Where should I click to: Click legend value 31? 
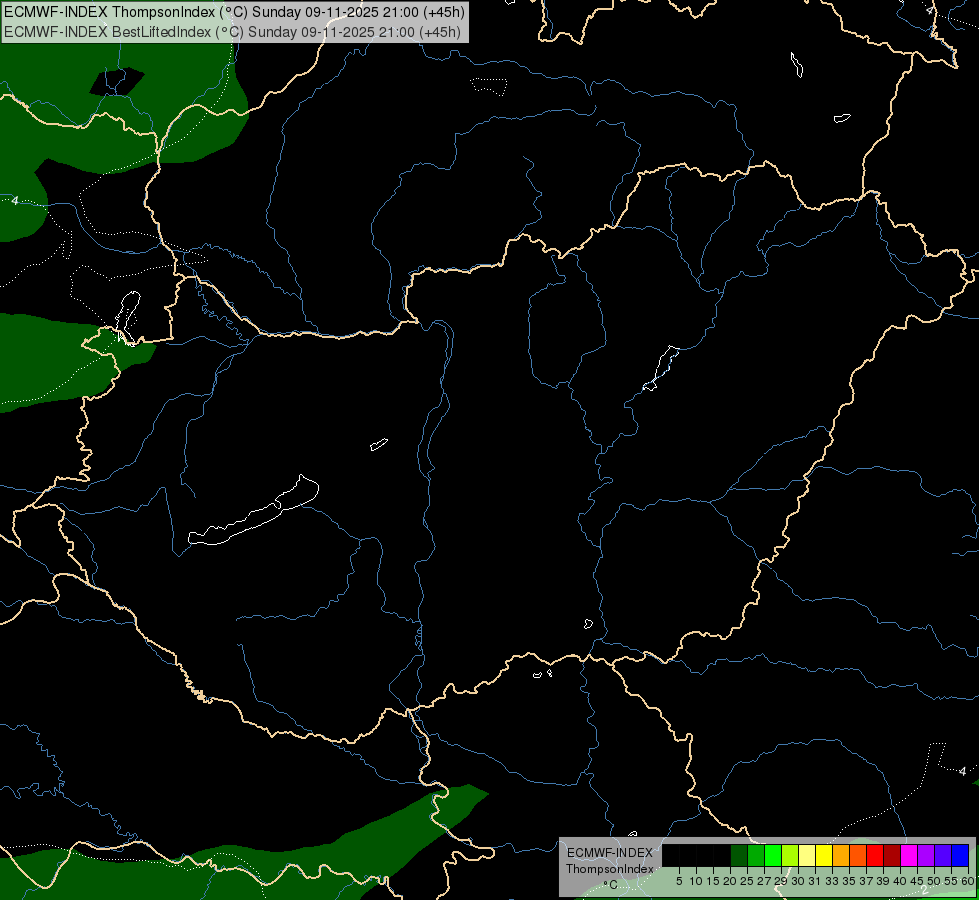[x=816, y=881]
